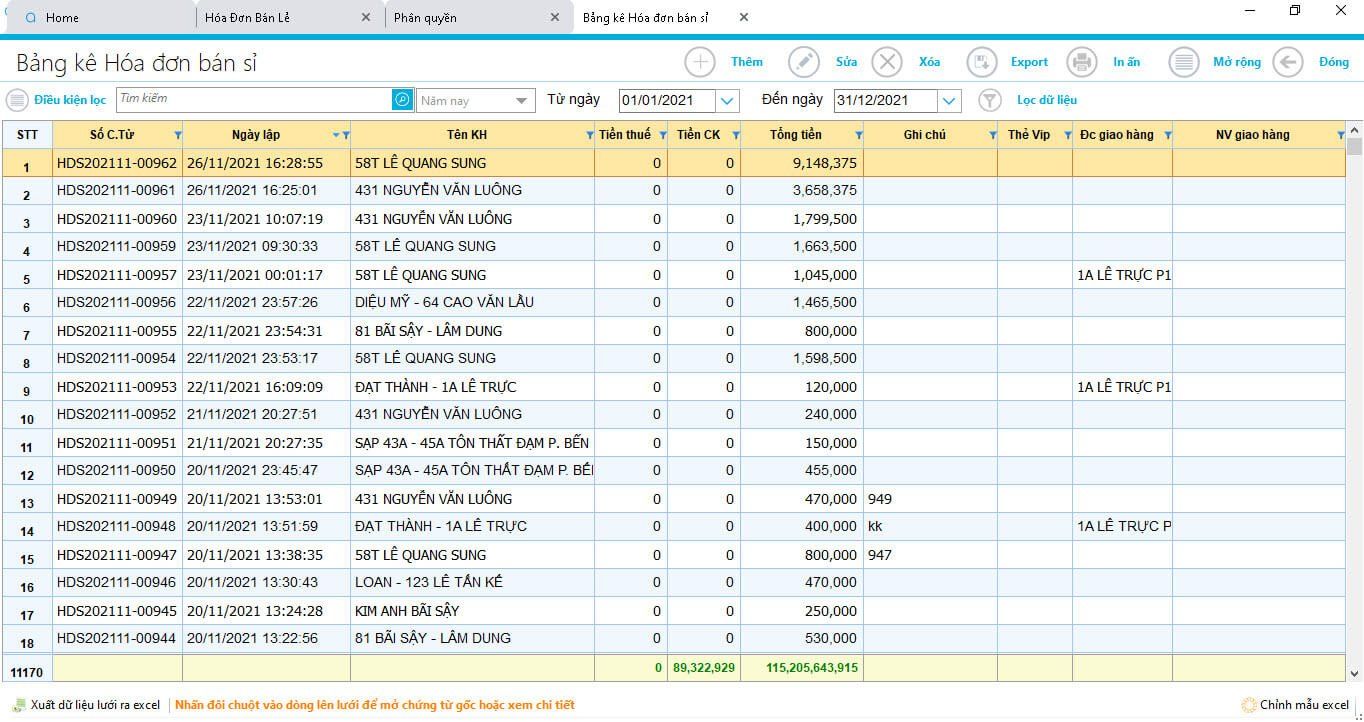Screen dimensions: 1364x722
Task: Click the Sửa pencil edit icon
Action: (x=804, y=62)
